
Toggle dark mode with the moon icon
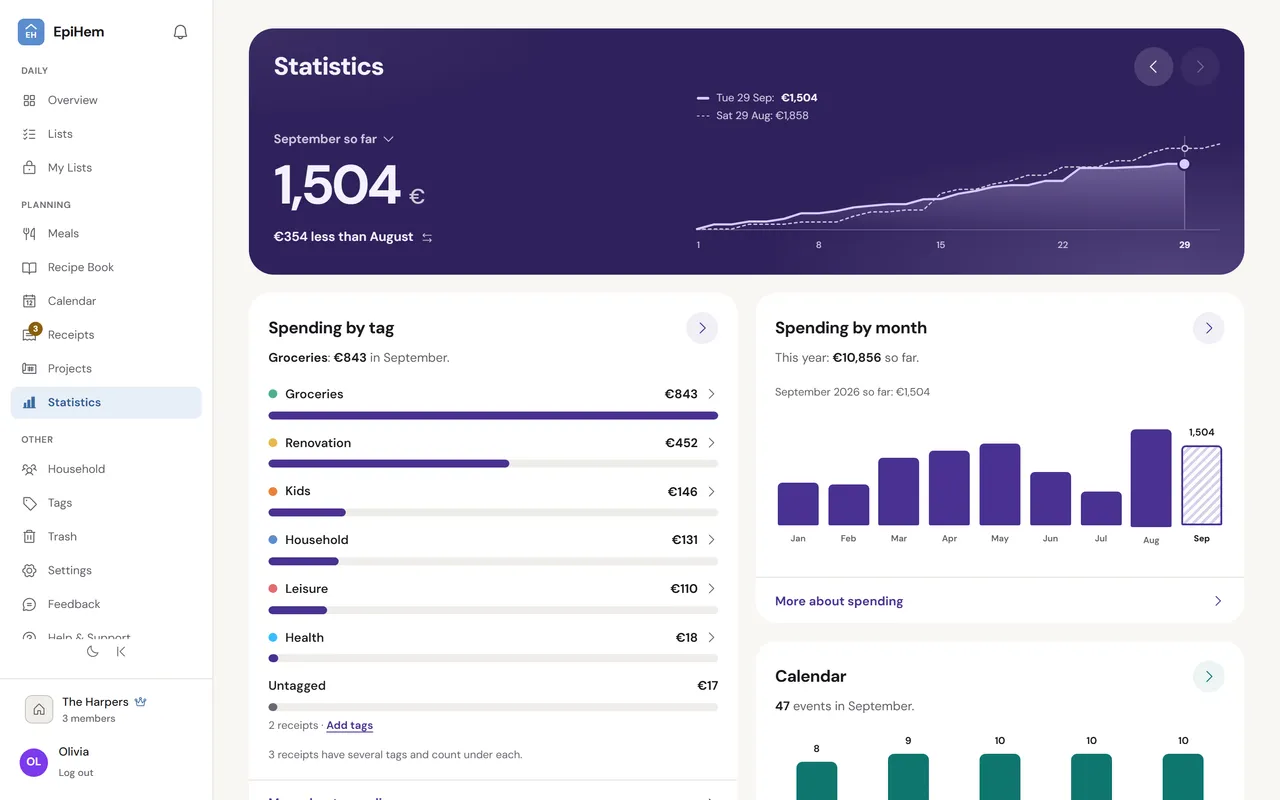pyautogui.click(x=93, y=651)
